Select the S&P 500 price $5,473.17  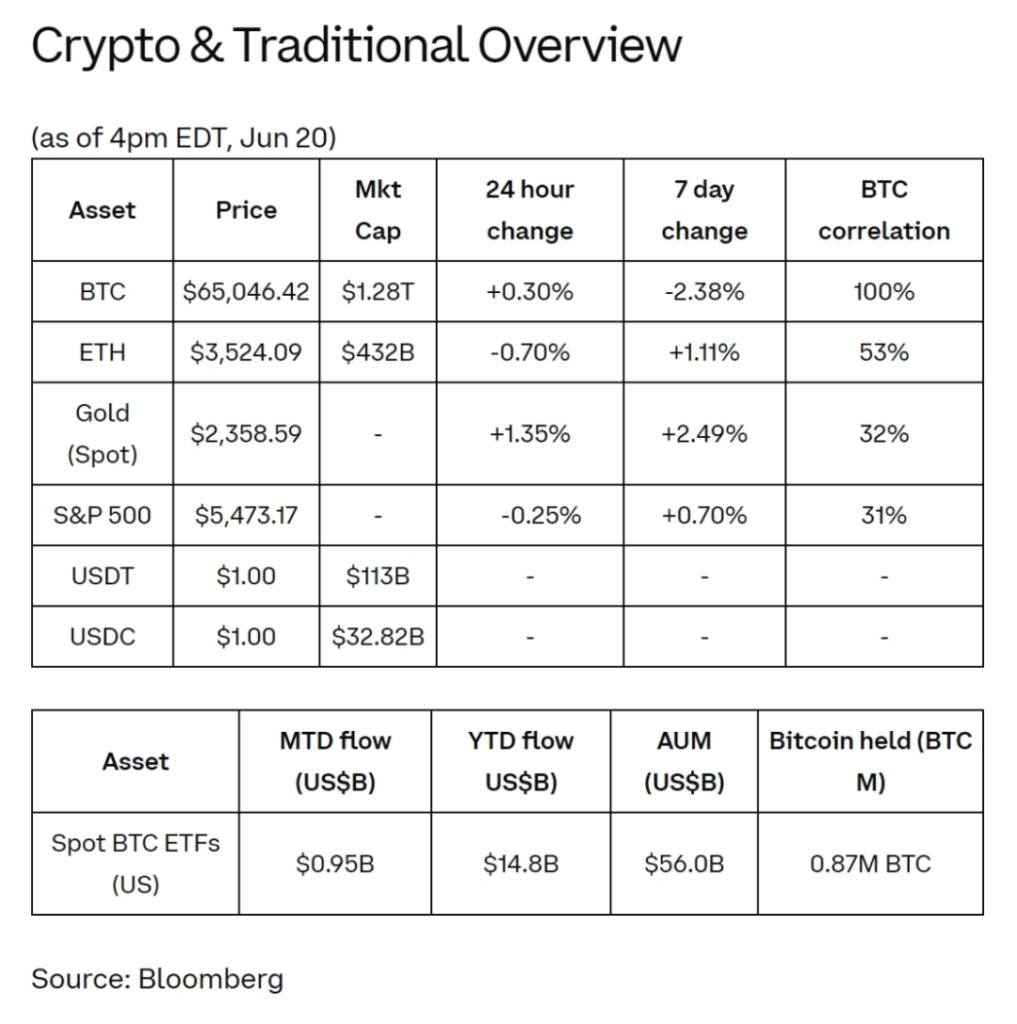(x=246, y=515)
